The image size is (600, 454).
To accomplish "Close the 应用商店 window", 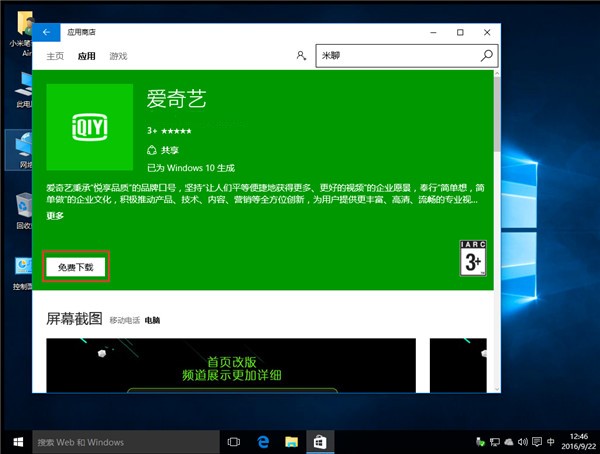I will [487, 33].
